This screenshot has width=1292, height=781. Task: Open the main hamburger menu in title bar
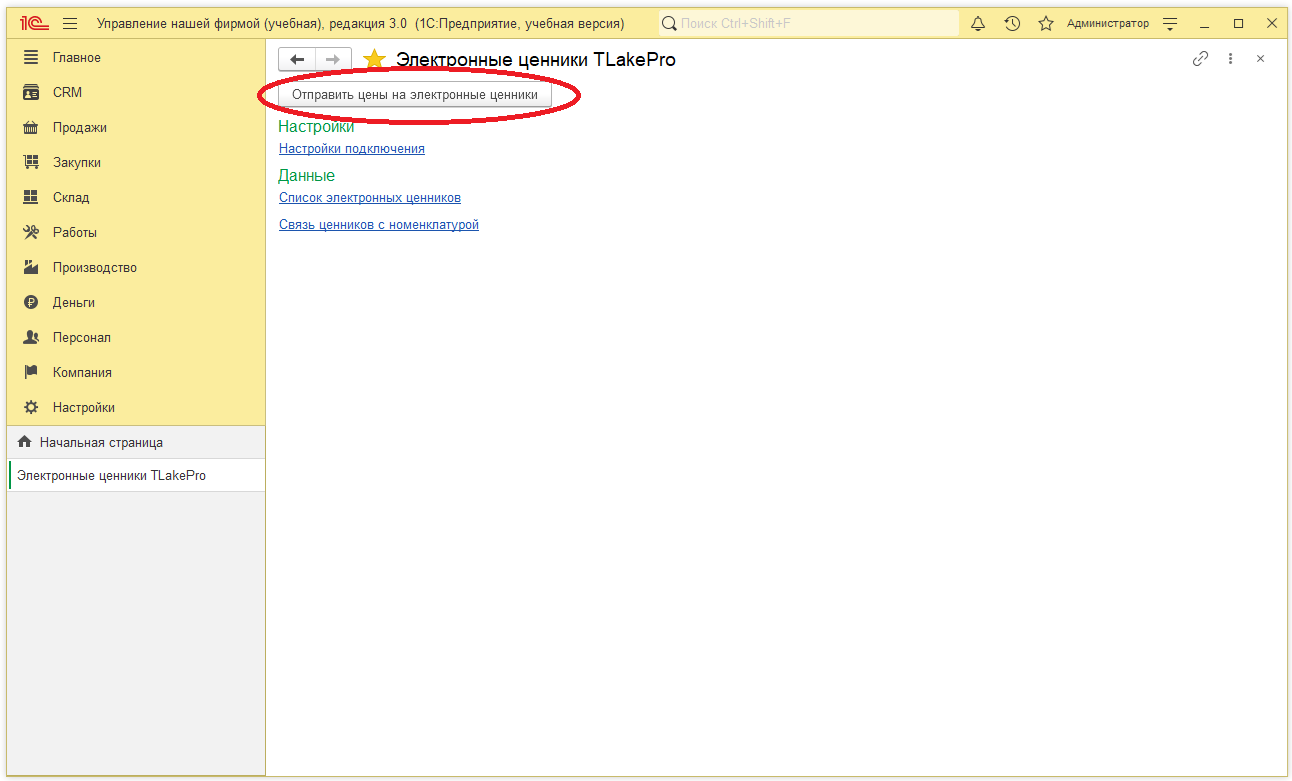click(x=70, y=23)
